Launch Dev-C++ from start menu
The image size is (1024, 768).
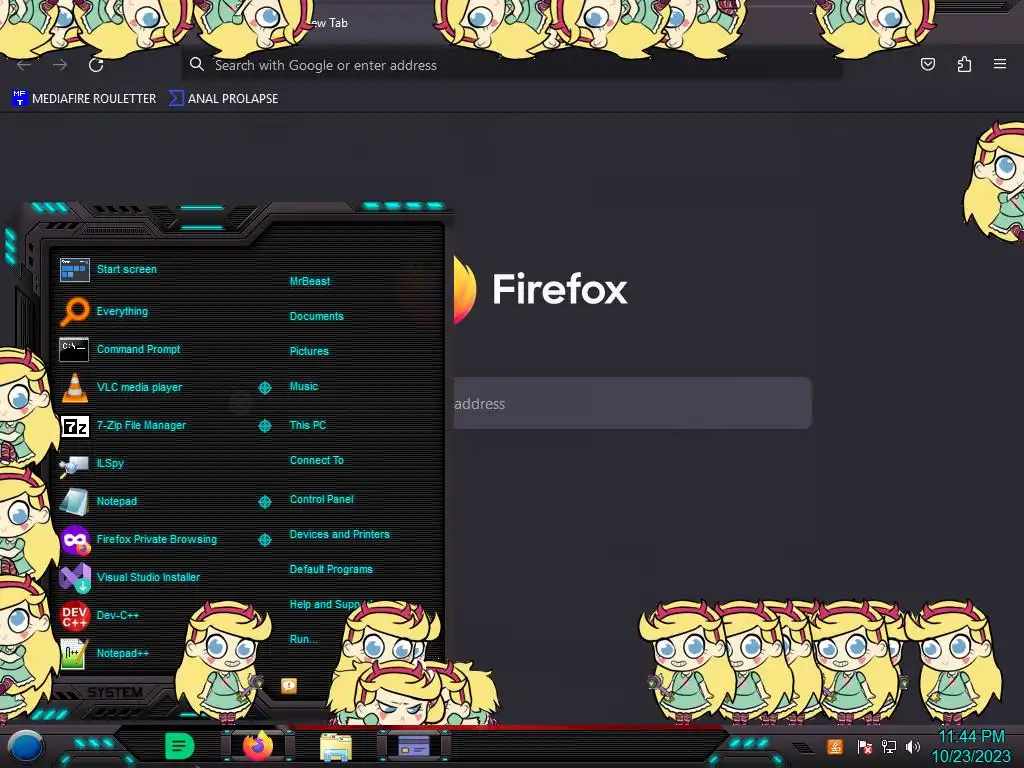coord(99,615)
